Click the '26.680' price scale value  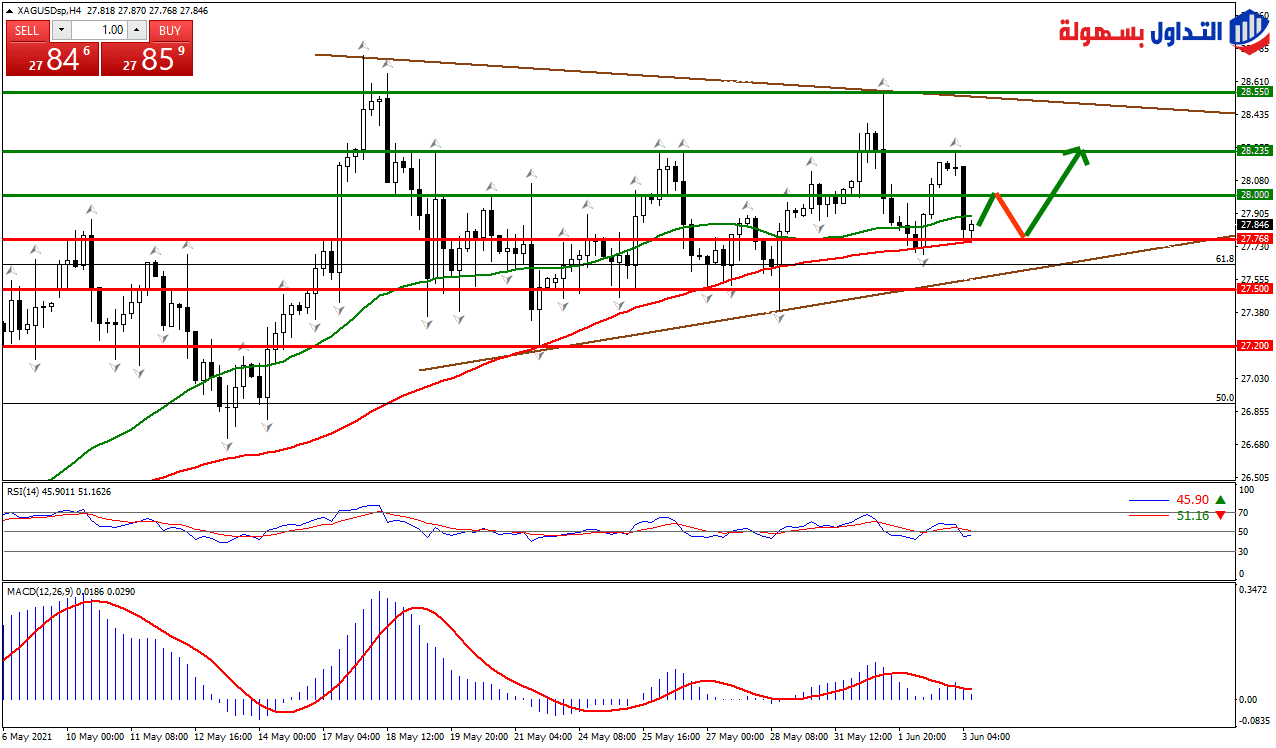1254,444
